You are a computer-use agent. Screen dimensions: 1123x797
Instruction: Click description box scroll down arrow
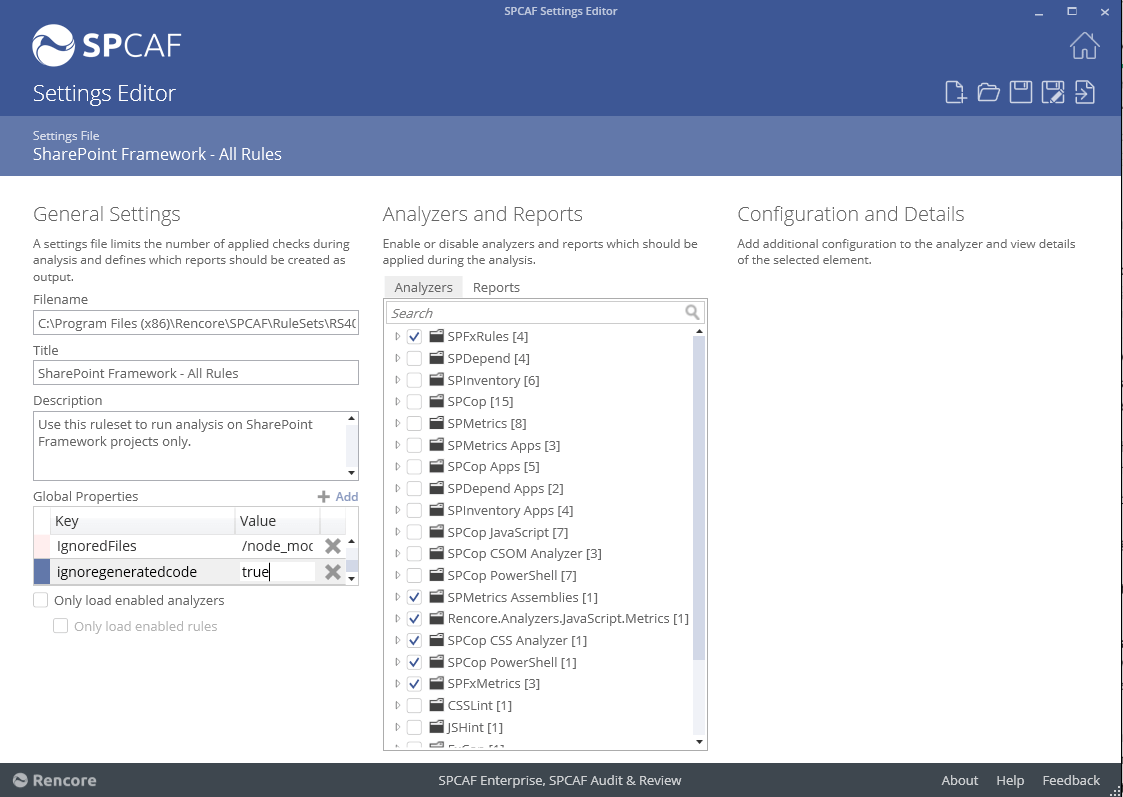point(352,473)
